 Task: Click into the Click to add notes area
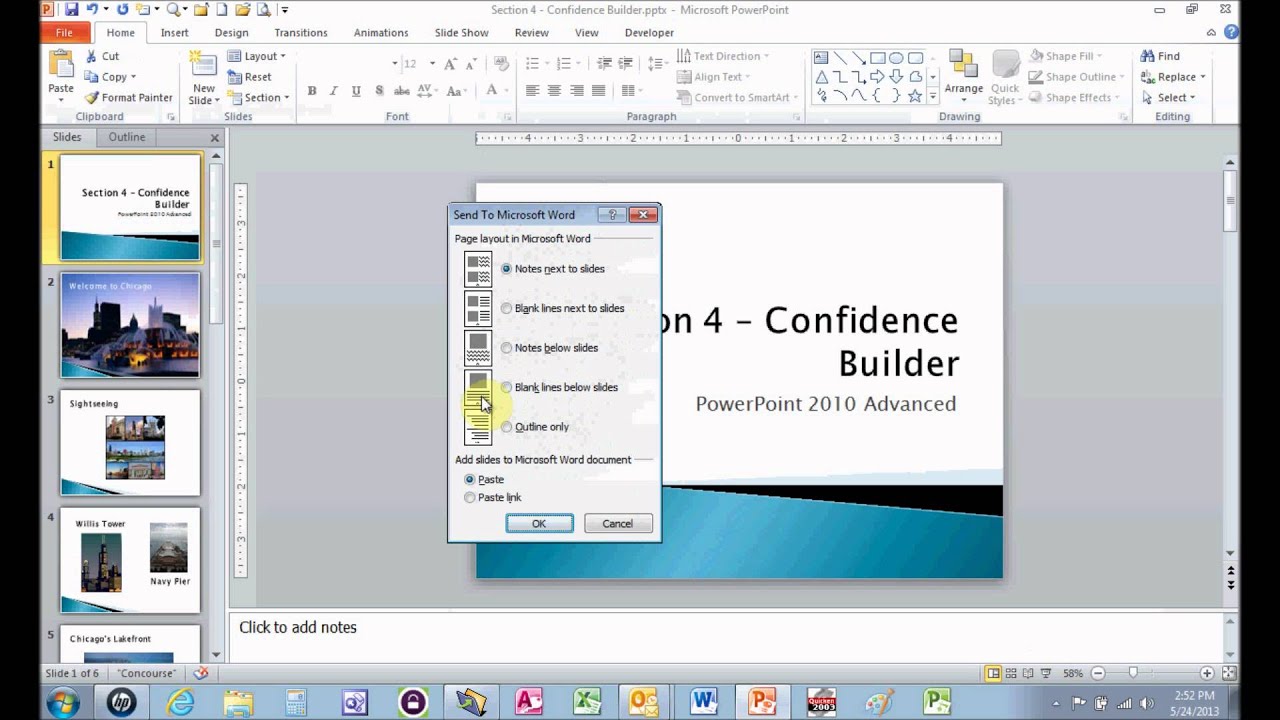(x=727, y=637)
